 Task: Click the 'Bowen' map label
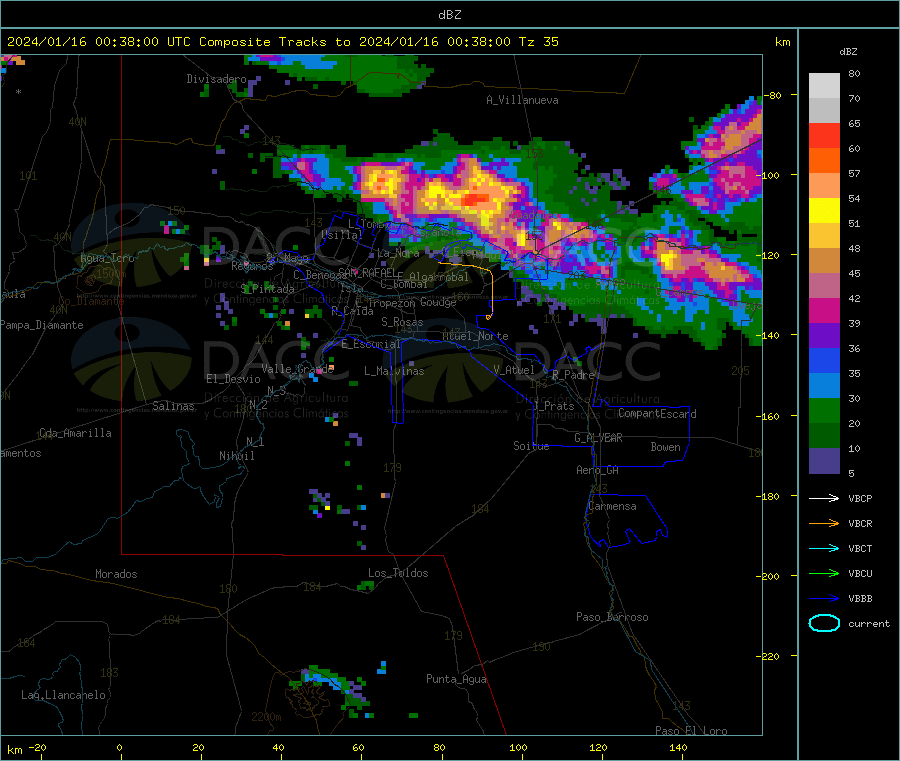pos(665,447)
